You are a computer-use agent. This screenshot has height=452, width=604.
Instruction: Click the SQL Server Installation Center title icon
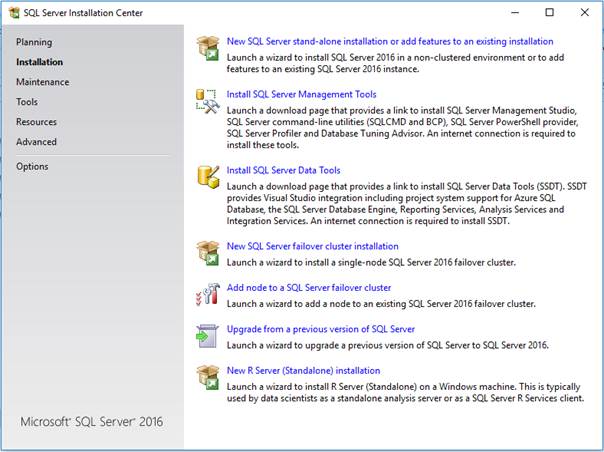pyautogui.click(x=14, y=13)
